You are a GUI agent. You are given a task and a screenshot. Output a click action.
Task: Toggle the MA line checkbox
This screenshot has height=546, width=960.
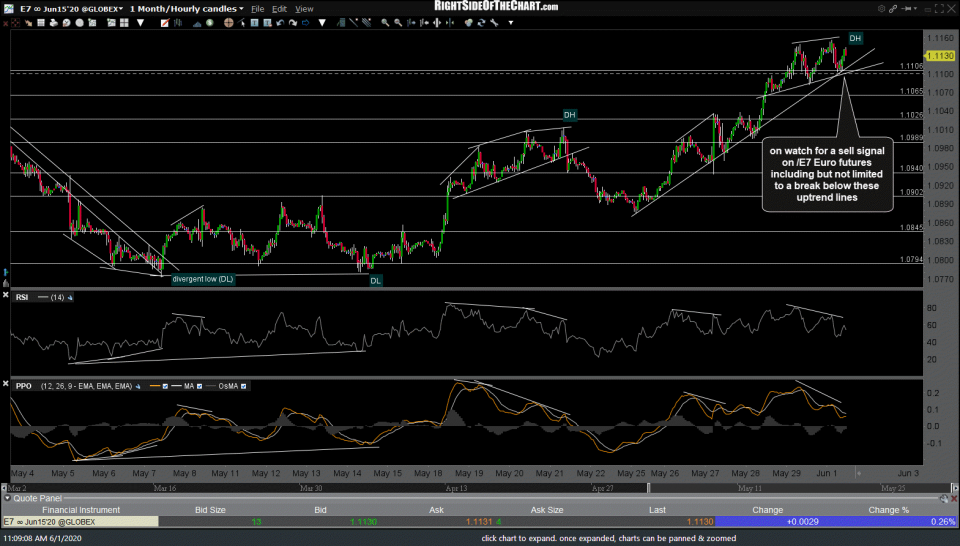click(x=198, y=386)
